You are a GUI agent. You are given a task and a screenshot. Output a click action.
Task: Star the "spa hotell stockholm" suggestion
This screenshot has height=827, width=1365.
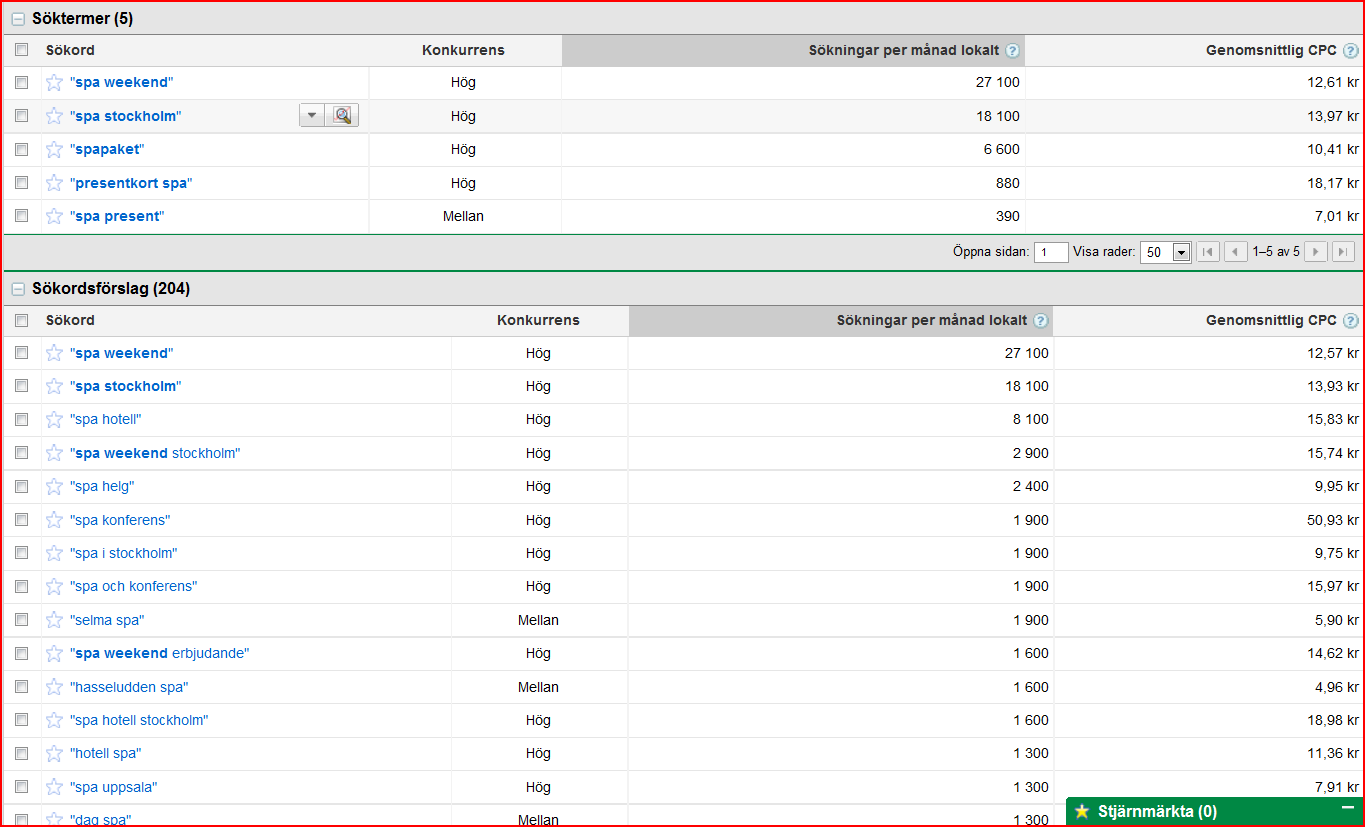pos(54,720)
